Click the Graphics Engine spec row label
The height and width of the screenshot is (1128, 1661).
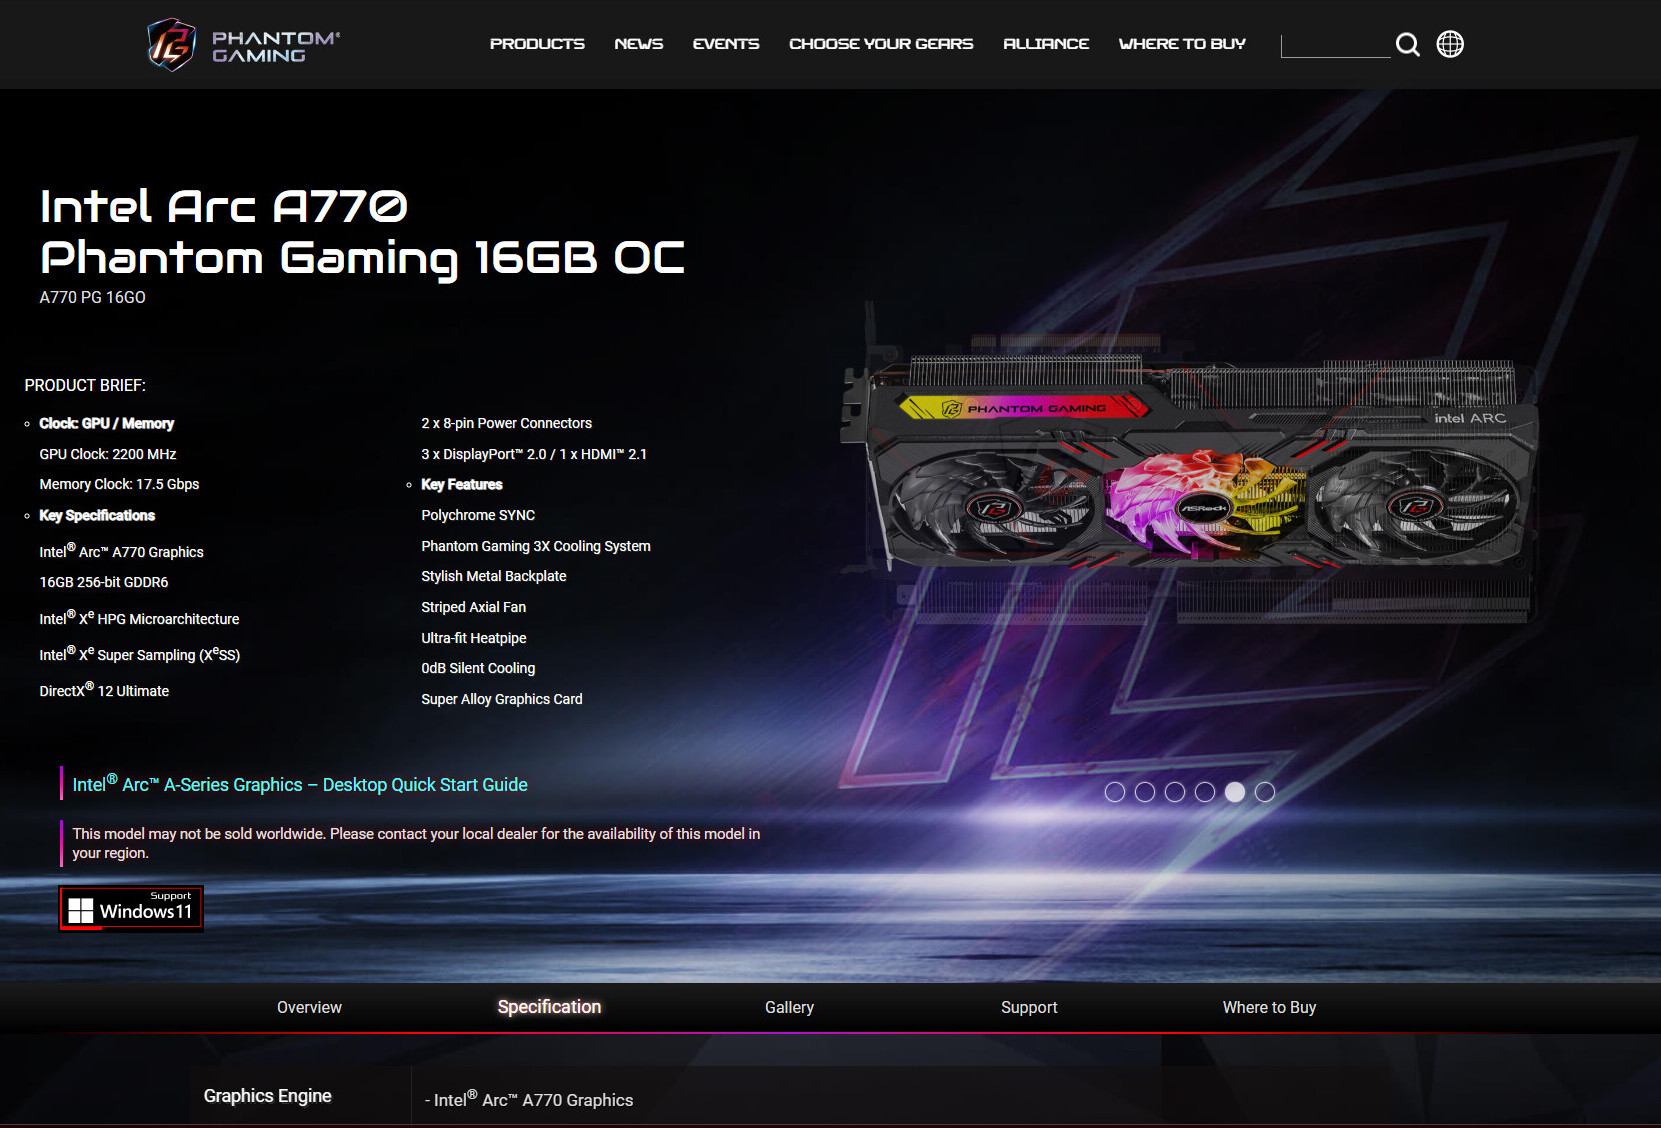point(267,1096)
